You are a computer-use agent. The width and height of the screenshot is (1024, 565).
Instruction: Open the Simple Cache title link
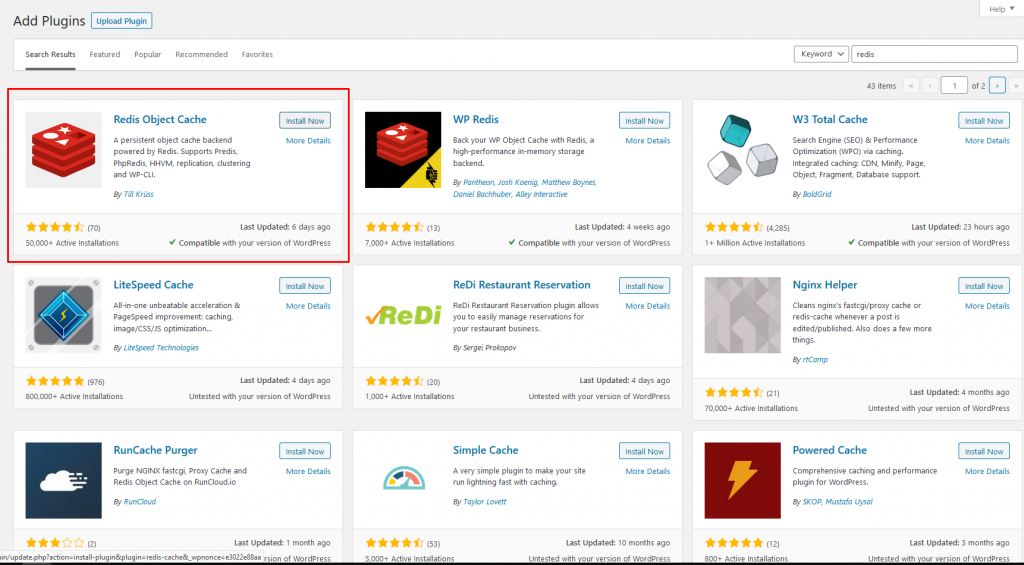(x=485, y=450)
